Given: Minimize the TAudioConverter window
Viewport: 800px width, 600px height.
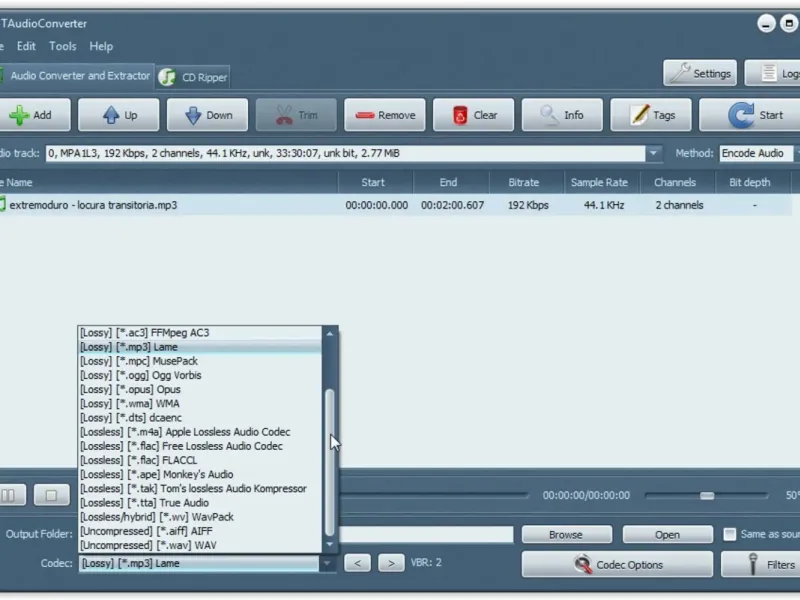Looking at the screenshot, I should tap(766, 23).
